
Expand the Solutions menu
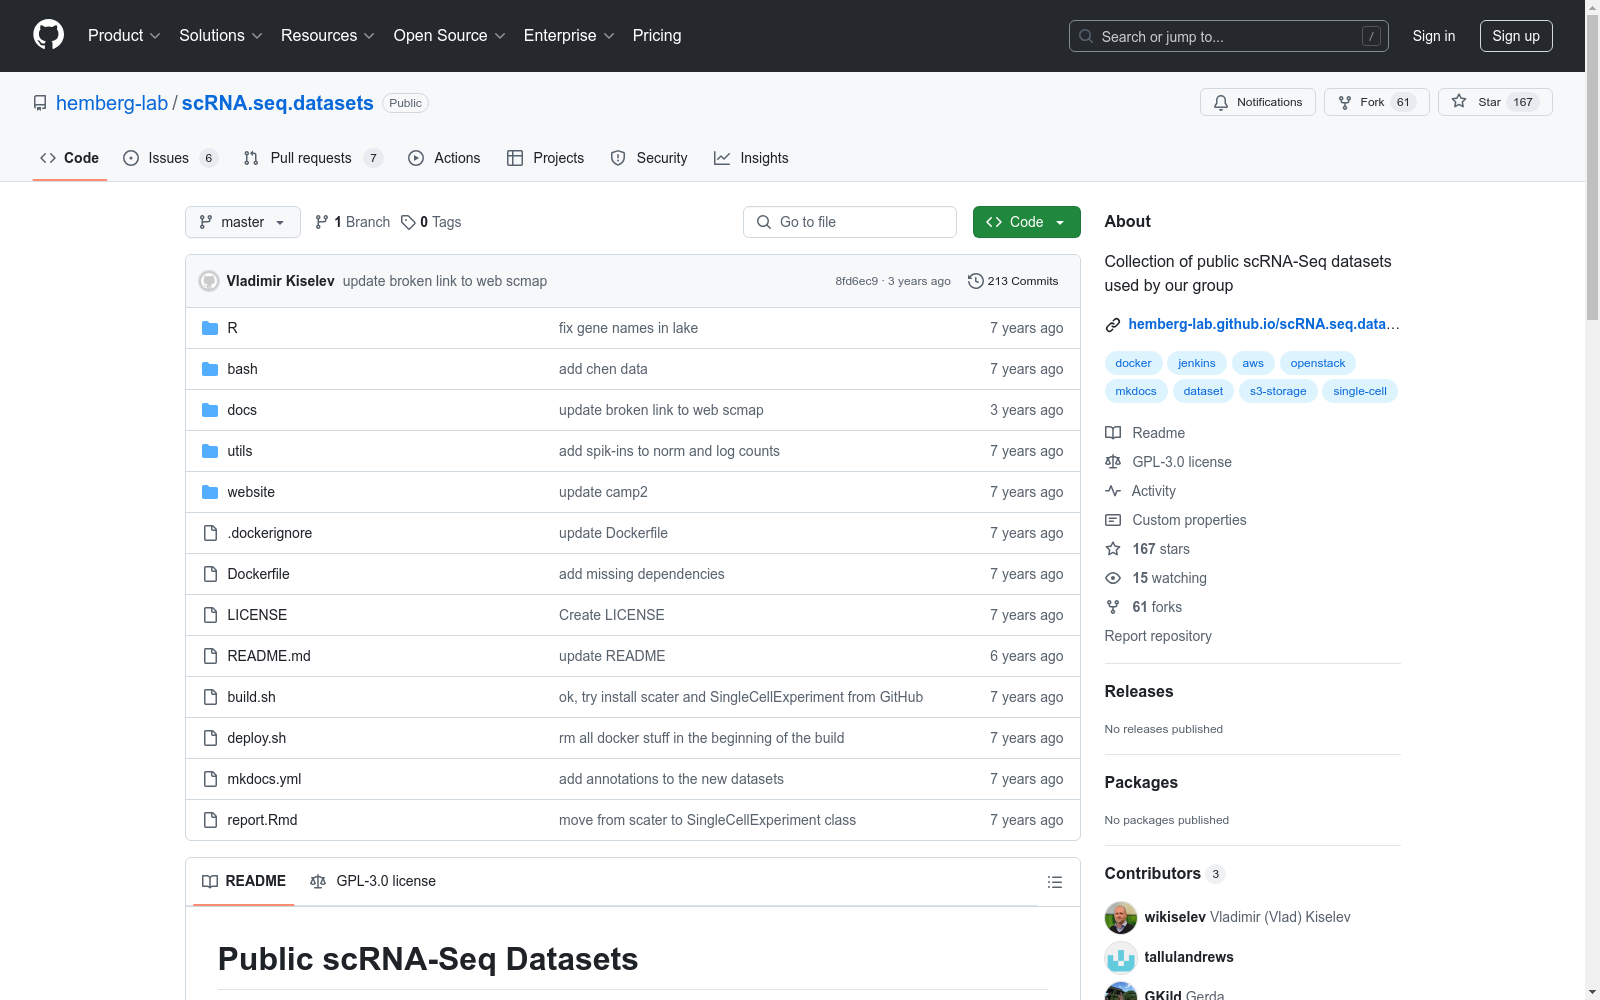[221, 36]
